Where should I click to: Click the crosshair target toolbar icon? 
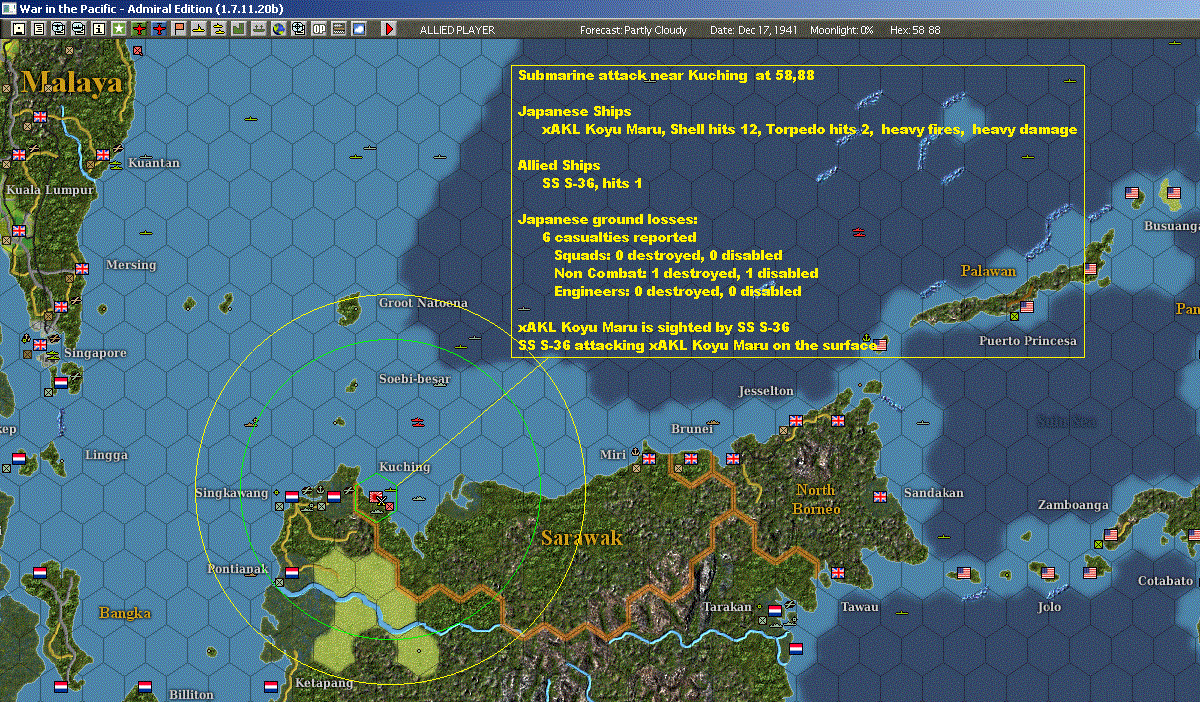coord(298,29)
